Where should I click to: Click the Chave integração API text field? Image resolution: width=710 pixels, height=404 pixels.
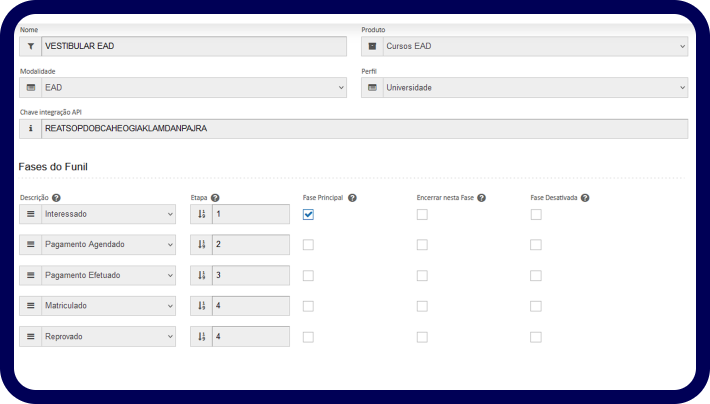click(x=364, y=129)
